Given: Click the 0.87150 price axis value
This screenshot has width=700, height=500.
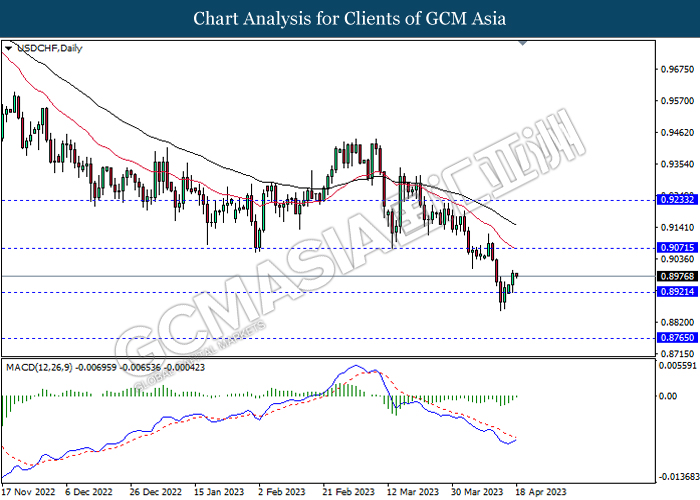Looking at the screenshot, I should (x=677, y=354).
